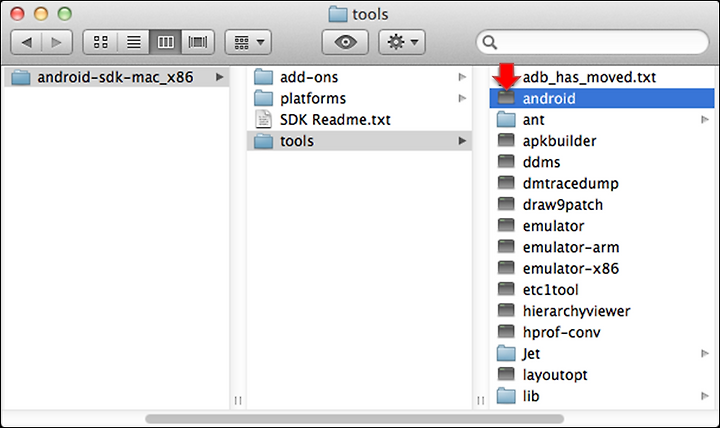
Task: Click the 'hprof-conv' file name
Action: click(x=561, y=333)
